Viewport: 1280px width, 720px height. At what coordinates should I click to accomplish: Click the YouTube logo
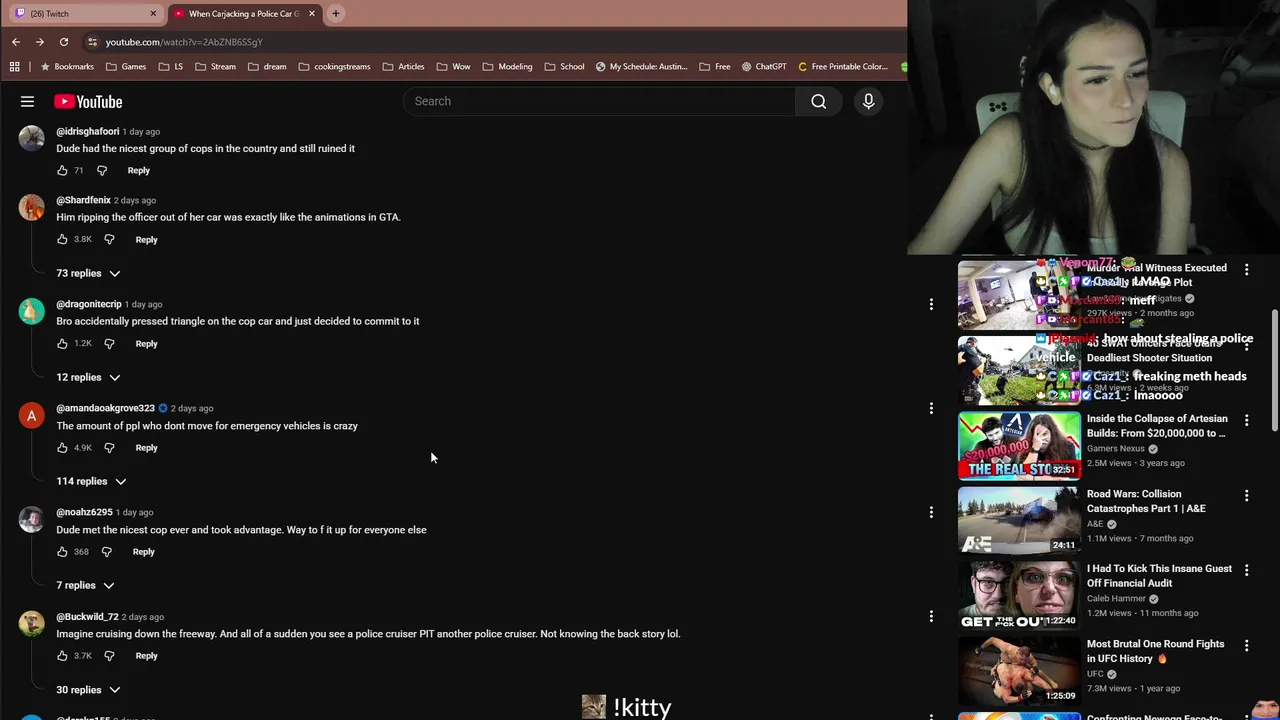(x=88, y=101)
